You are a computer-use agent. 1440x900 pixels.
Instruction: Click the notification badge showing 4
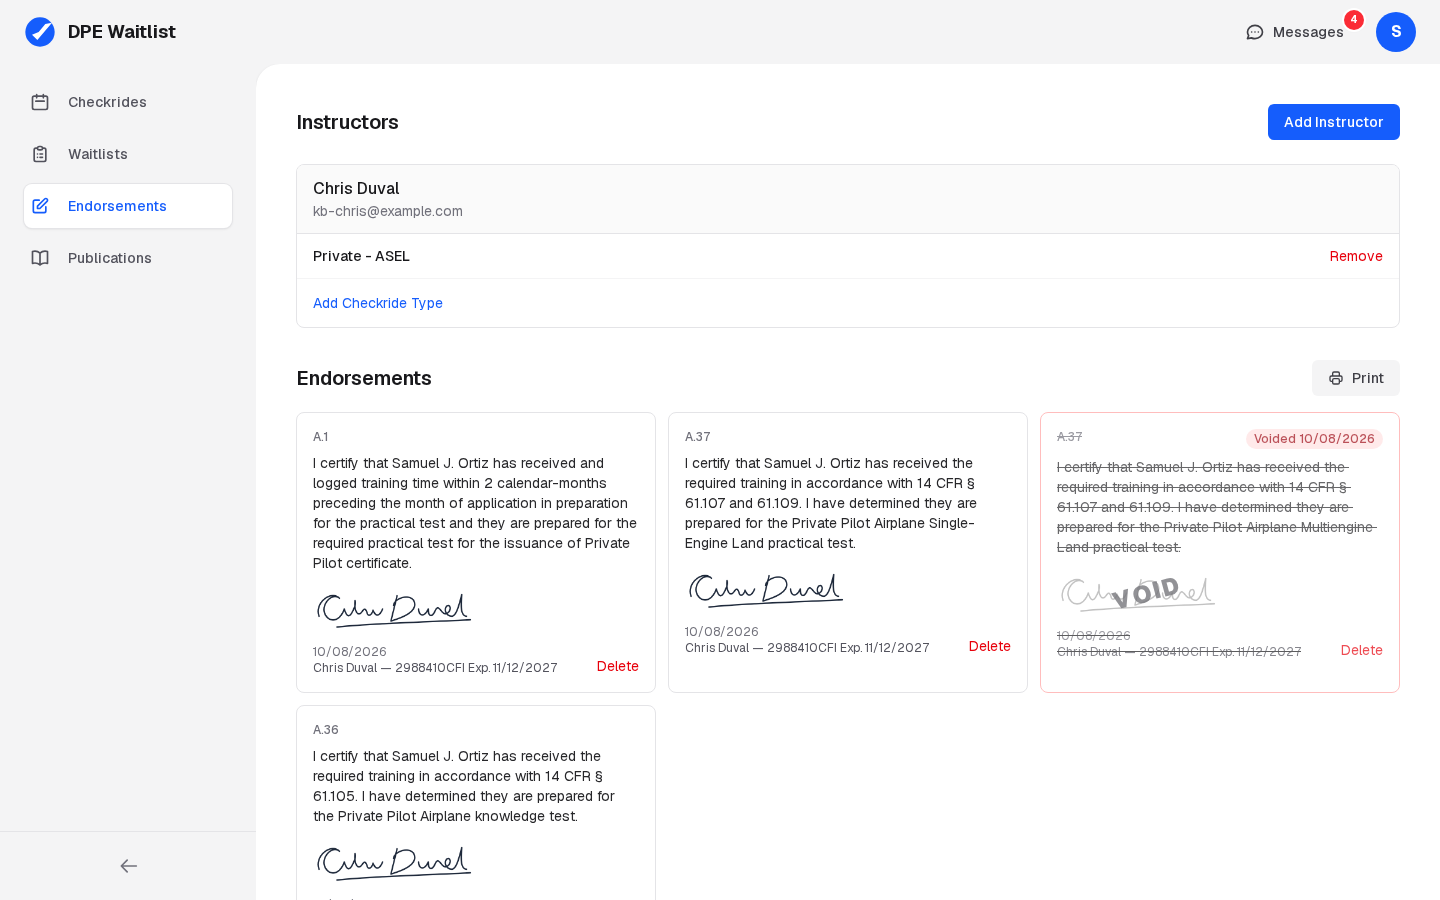(x=1354, y=20)
